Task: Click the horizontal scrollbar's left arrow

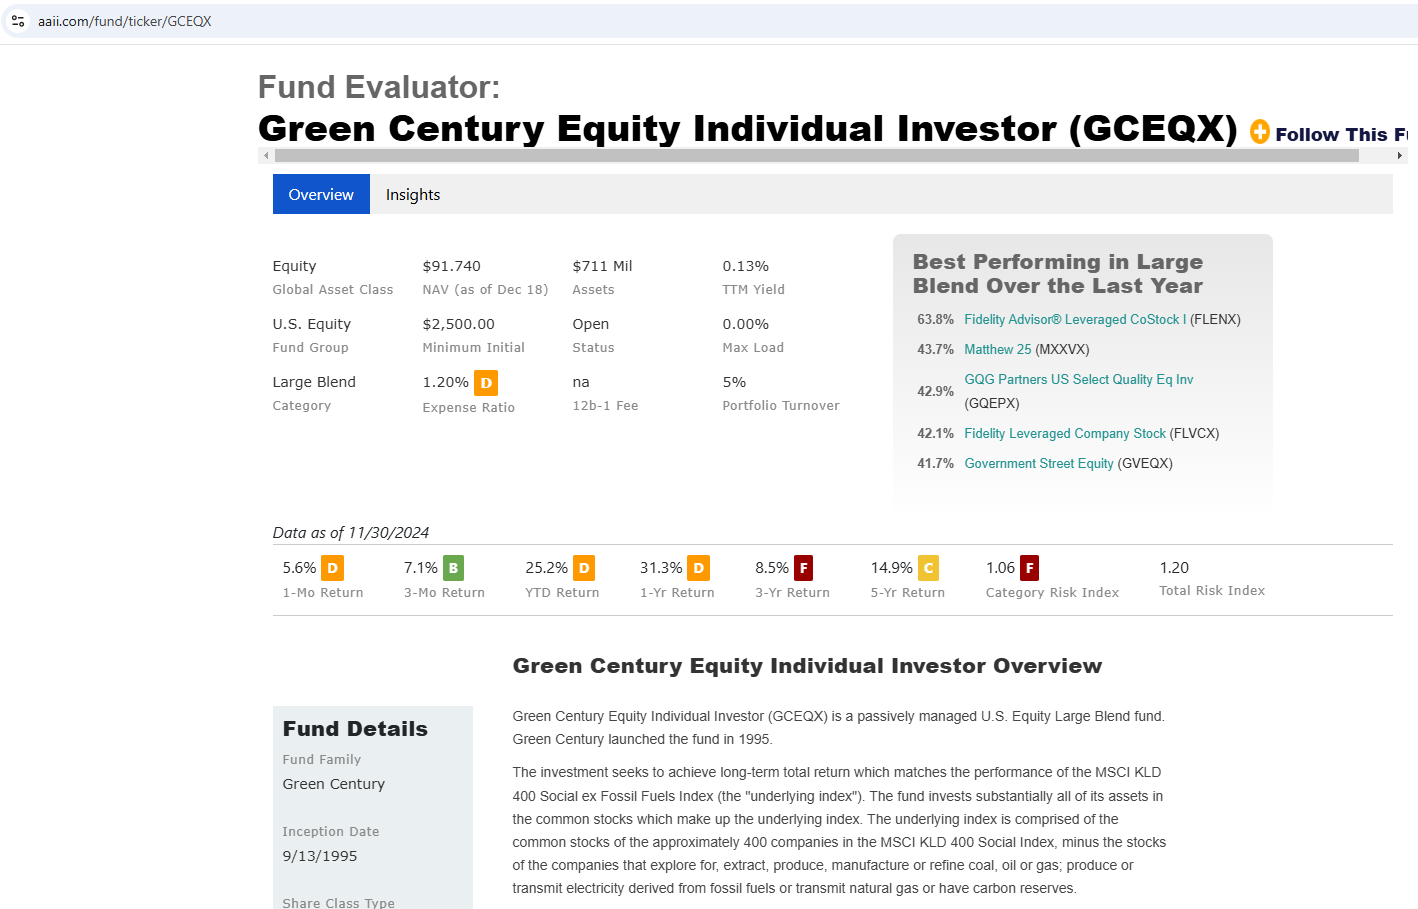Action: point(265,156)
